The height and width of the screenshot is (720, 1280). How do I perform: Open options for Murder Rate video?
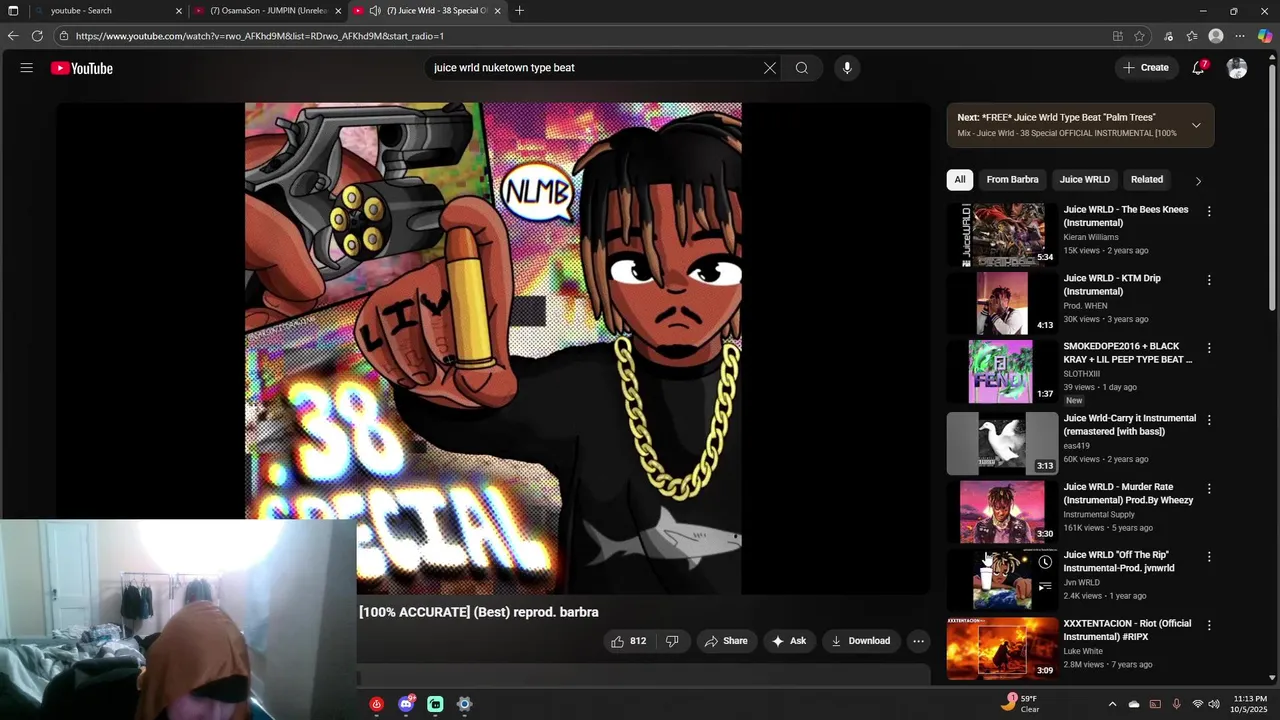(1209, 488)
